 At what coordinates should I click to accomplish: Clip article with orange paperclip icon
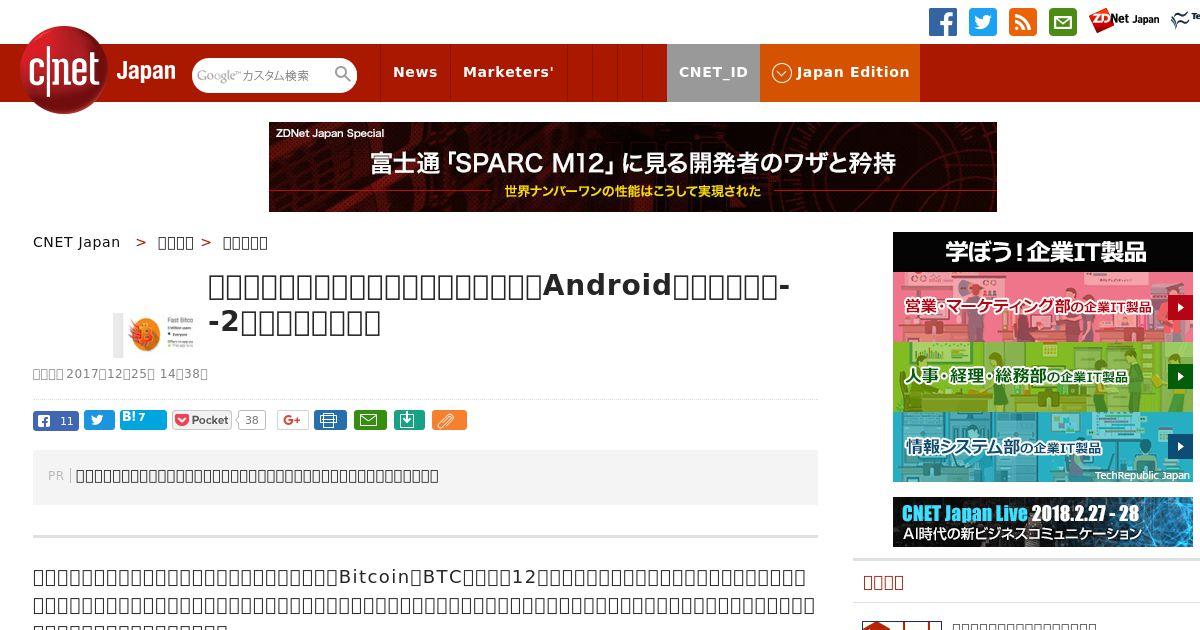[449, 420]
